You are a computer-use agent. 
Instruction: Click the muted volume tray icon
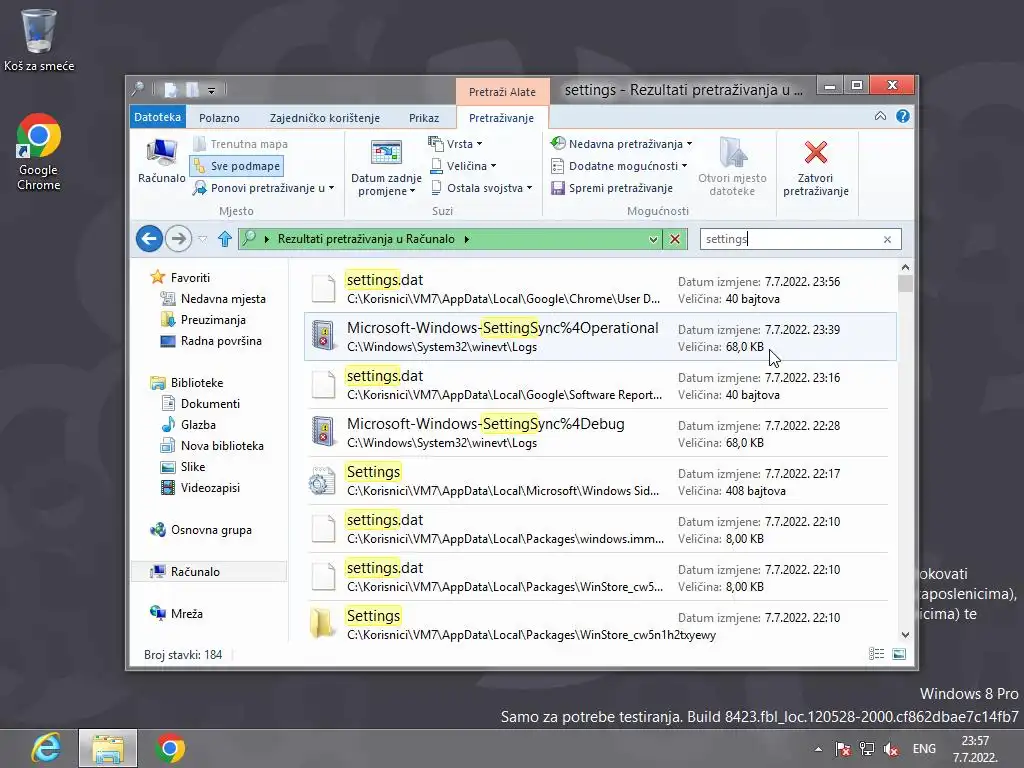pos(891,749)
